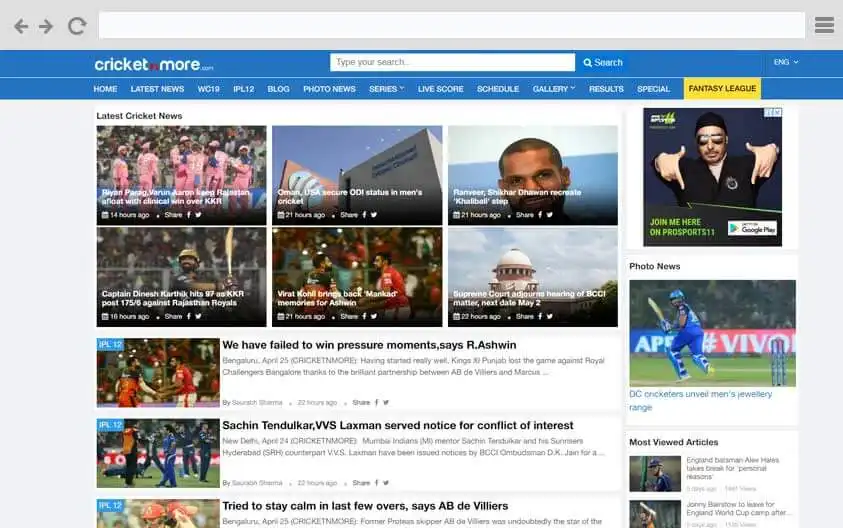The width and height of the screenshot is (843, 528).
Task: Share the Oman, USA ODI story on Twitter
Action: tap(373, 215)
